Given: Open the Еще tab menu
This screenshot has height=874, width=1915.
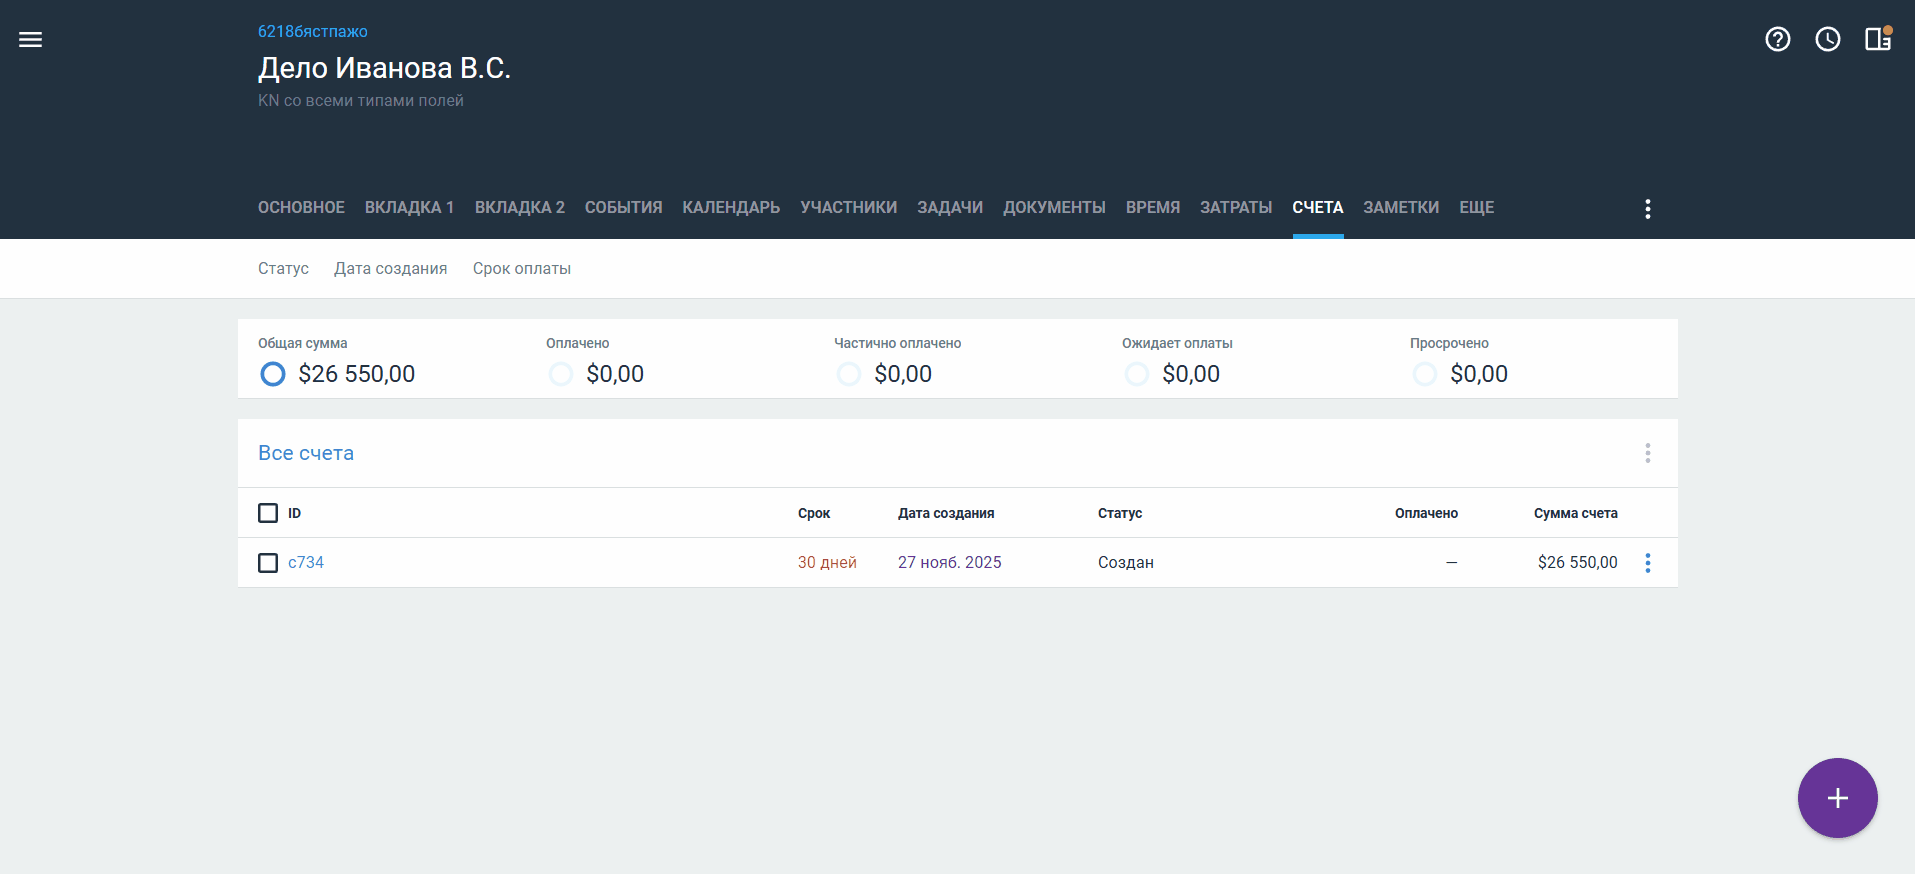Looking at the screenshot, I should [x=1476, y=207].
